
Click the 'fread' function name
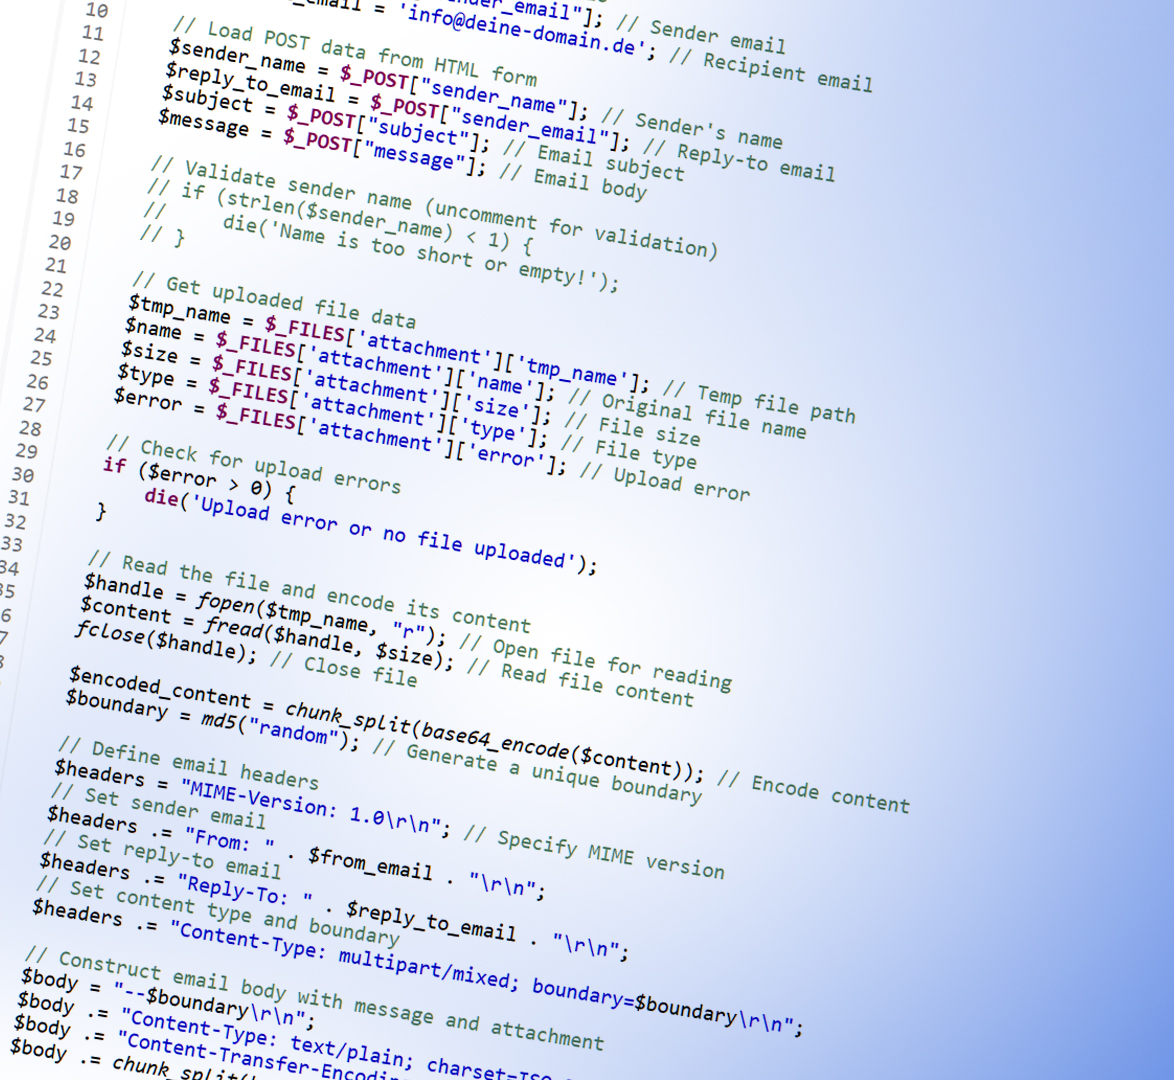pyautogui.click(x=235, y=625)
